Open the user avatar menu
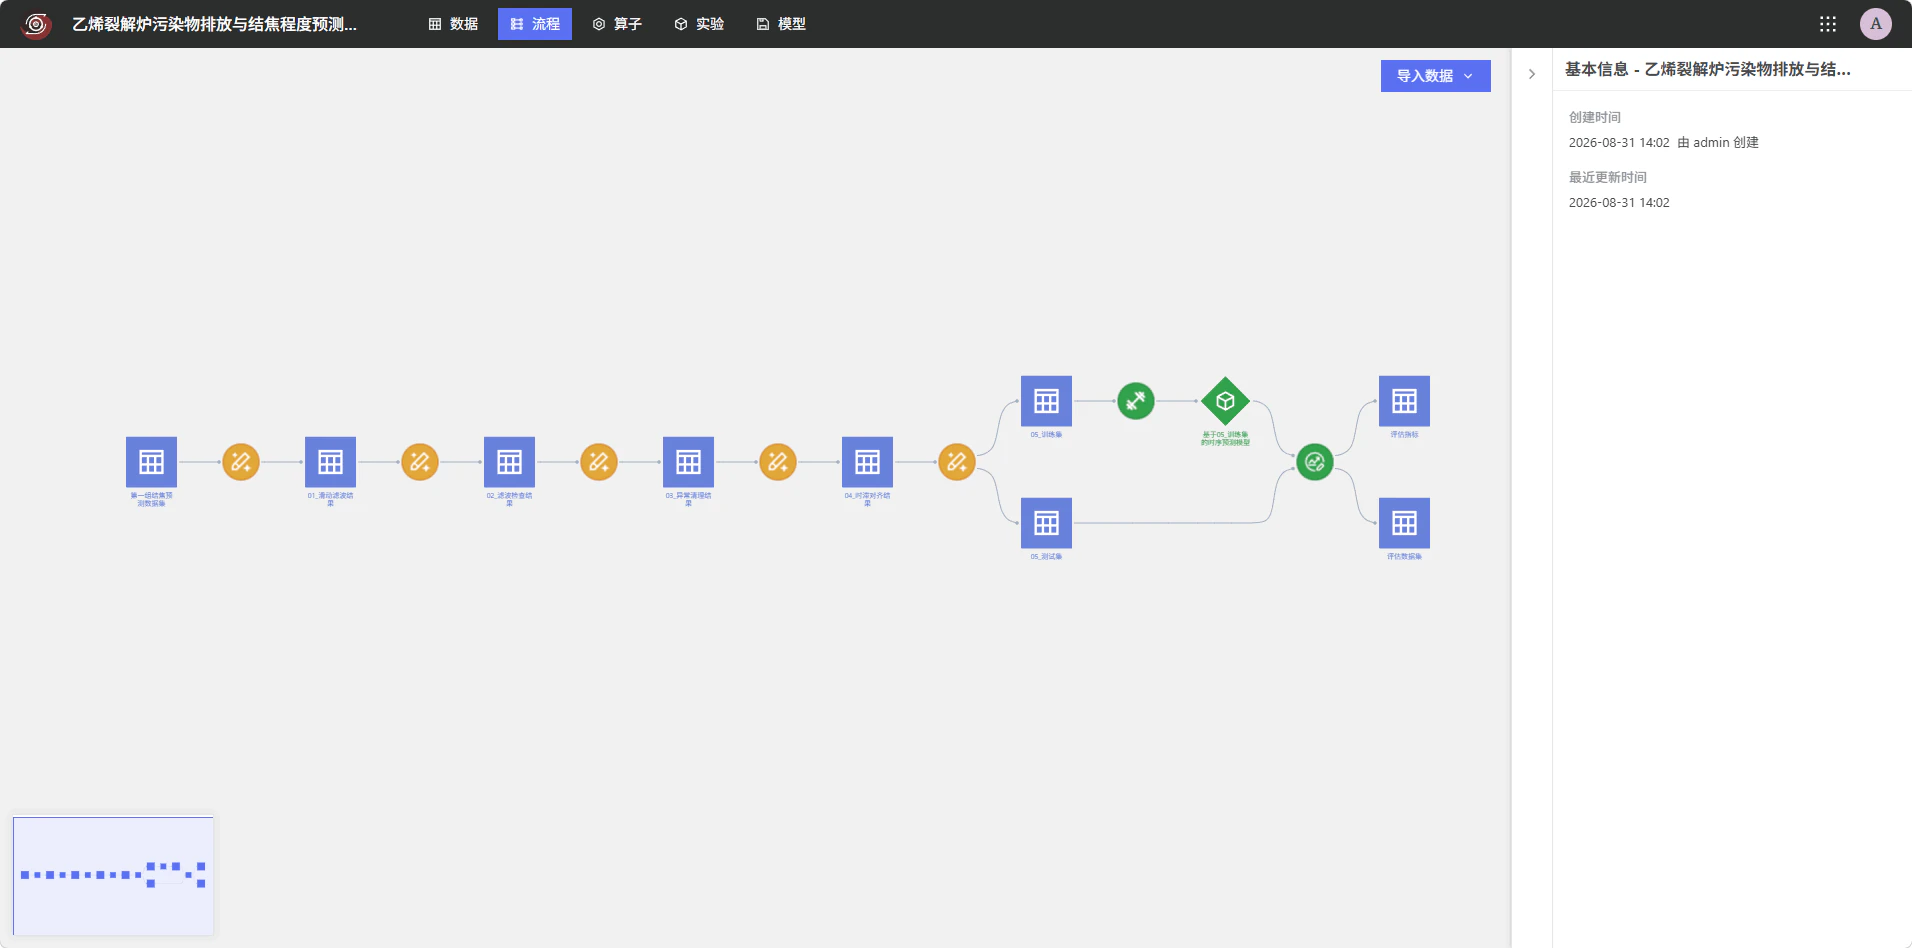Screen dimensions: 1912x948 1876,24
